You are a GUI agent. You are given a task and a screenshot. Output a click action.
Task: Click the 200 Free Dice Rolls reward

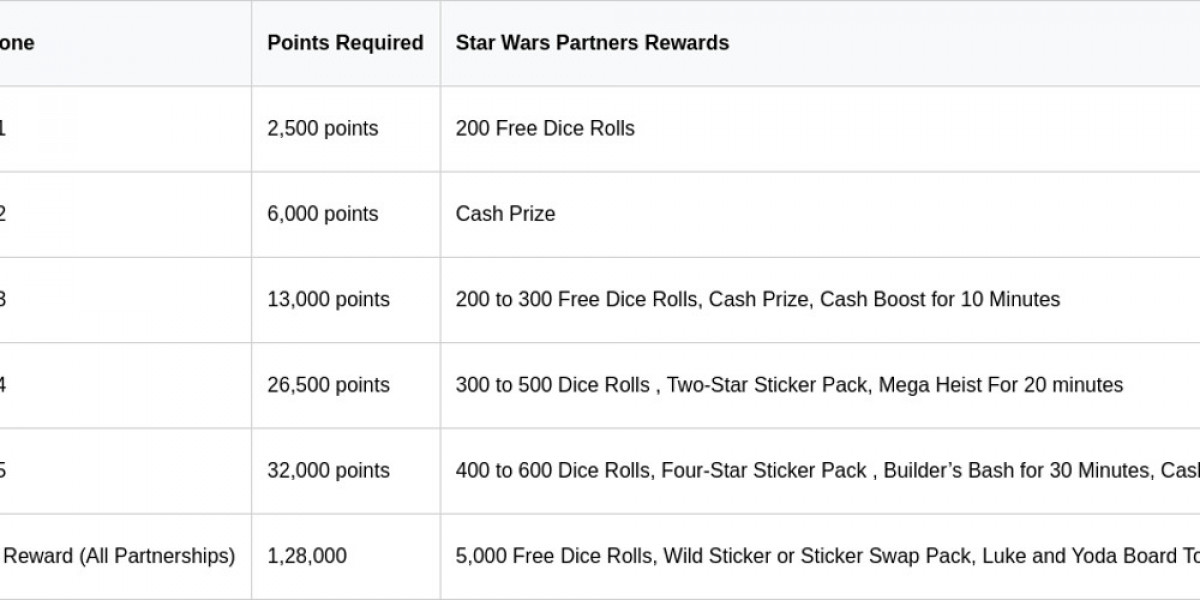pos(545,129)
